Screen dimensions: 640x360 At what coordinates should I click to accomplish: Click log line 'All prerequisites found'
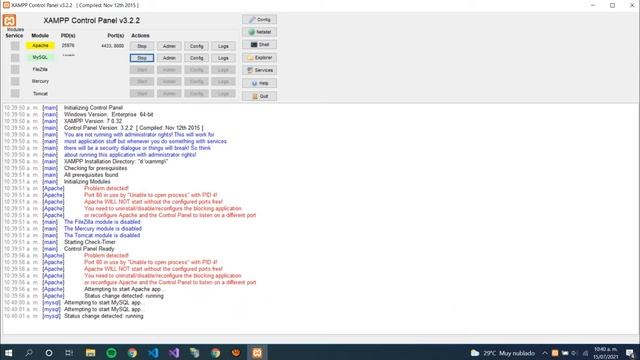(x=91, y=175)
